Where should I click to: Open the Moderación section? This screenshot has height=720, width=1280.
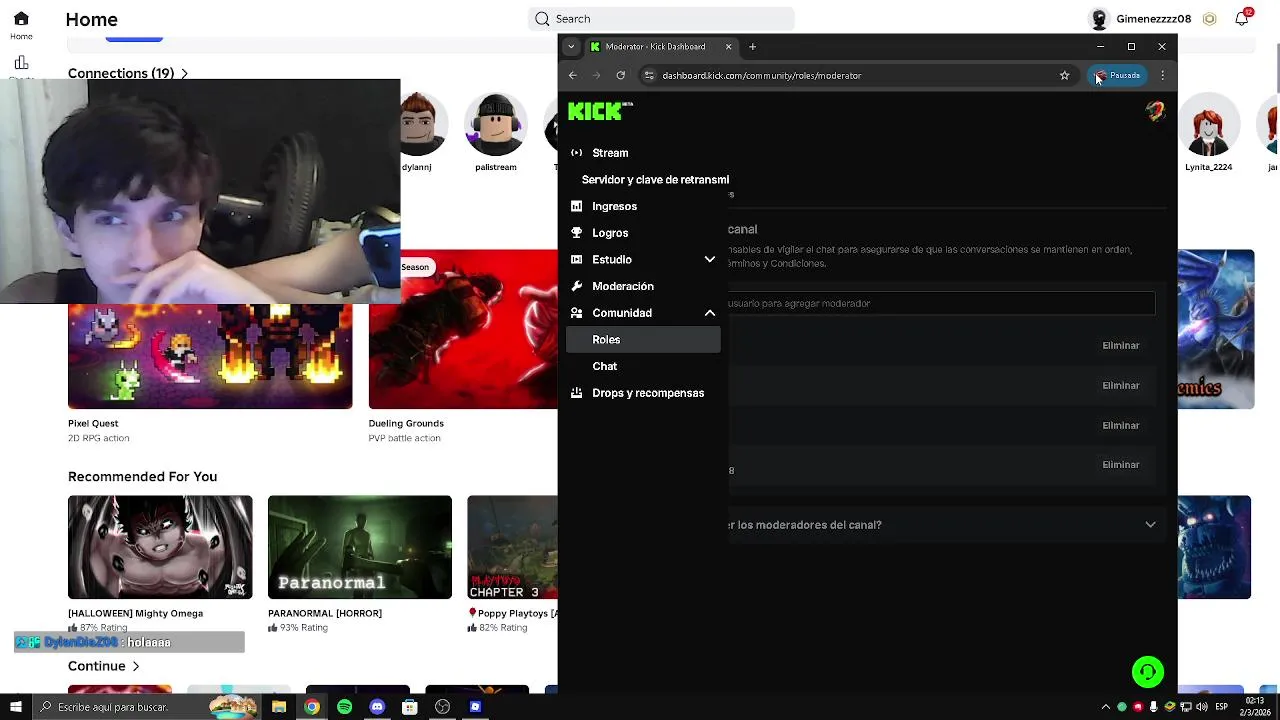(622, 286)
